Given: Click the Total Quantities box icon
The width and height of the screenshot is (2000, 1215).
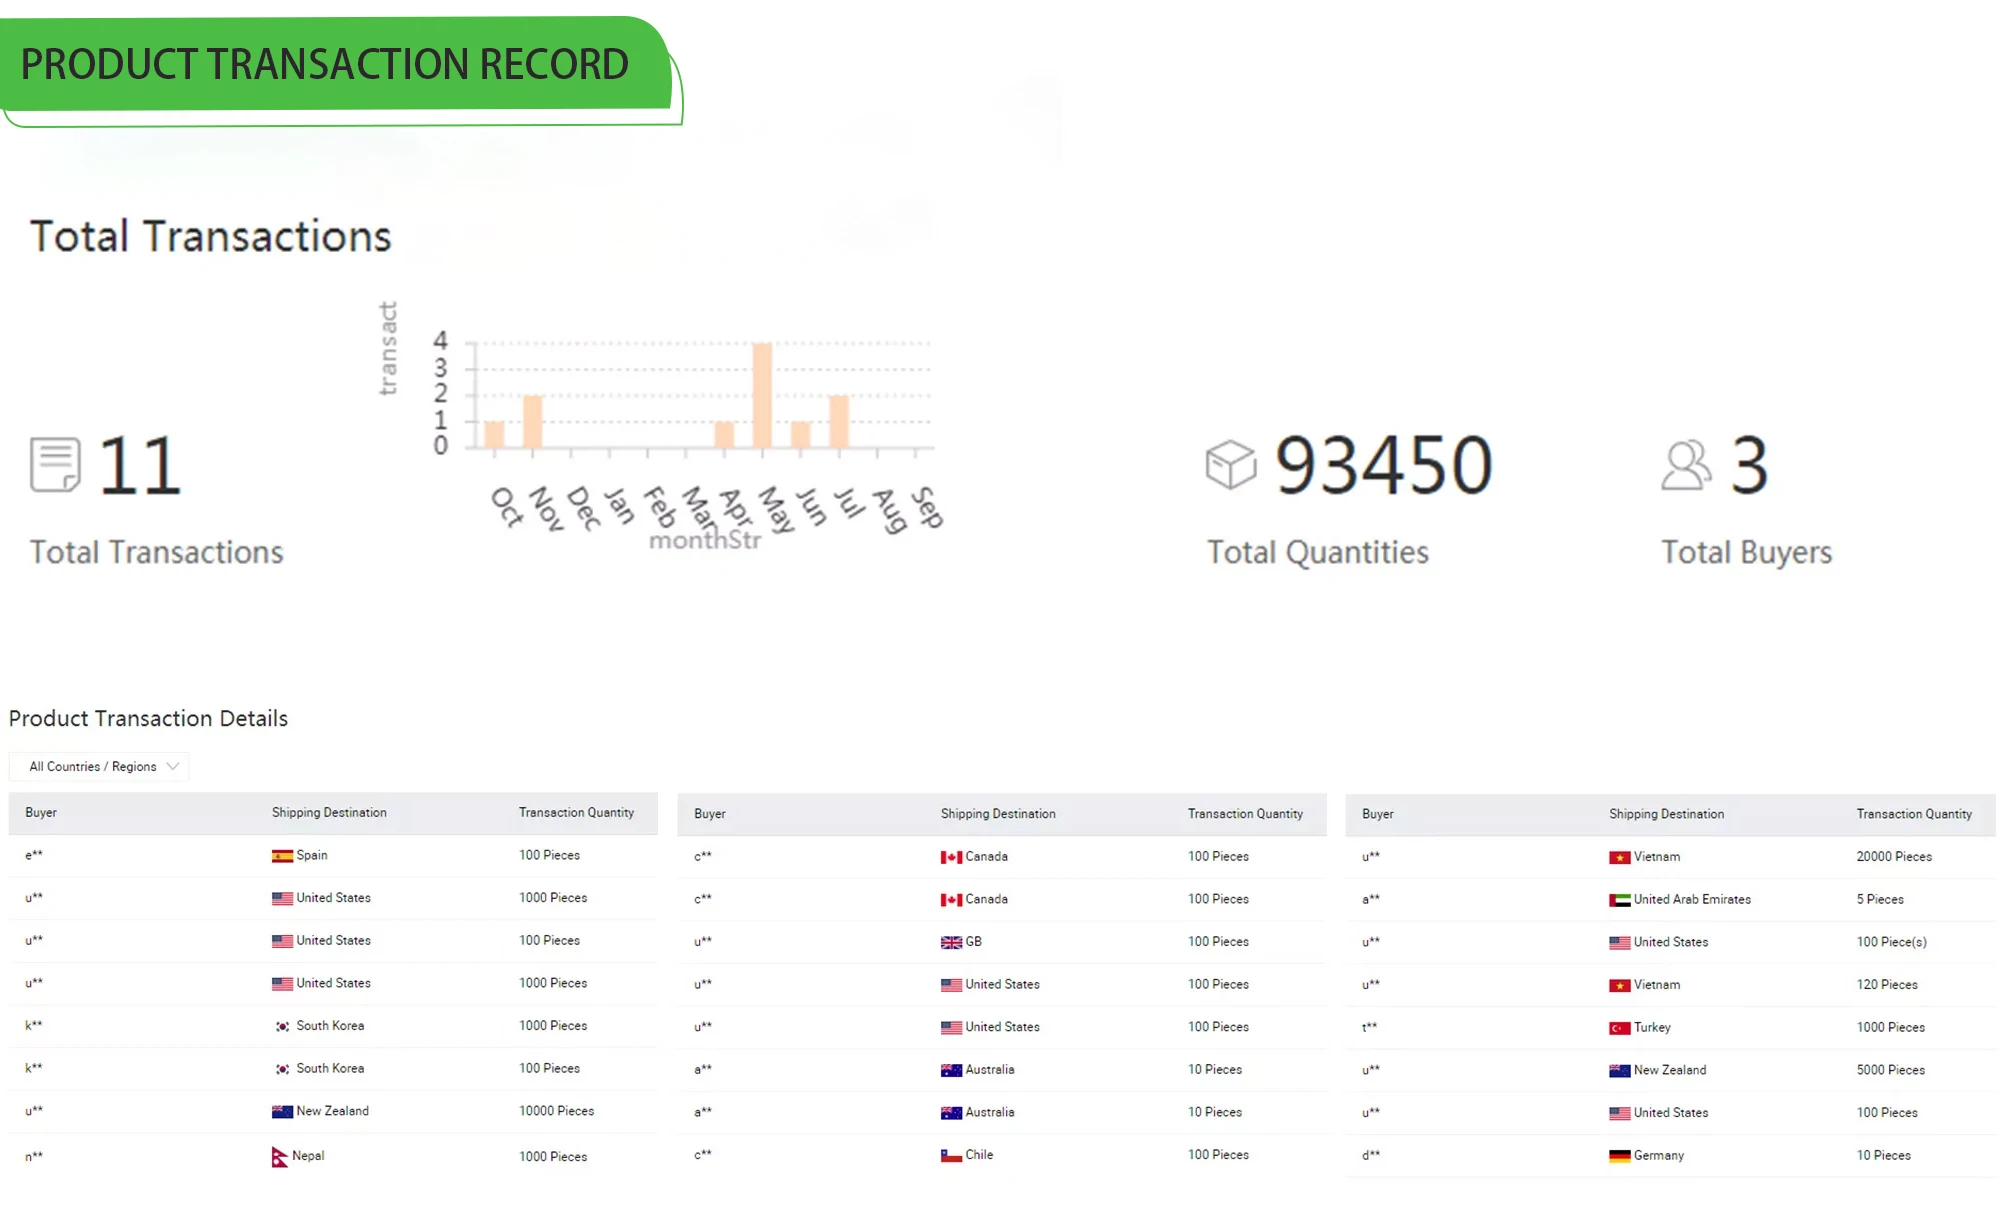Looking at the screenshot, I should coord(1230,465).
